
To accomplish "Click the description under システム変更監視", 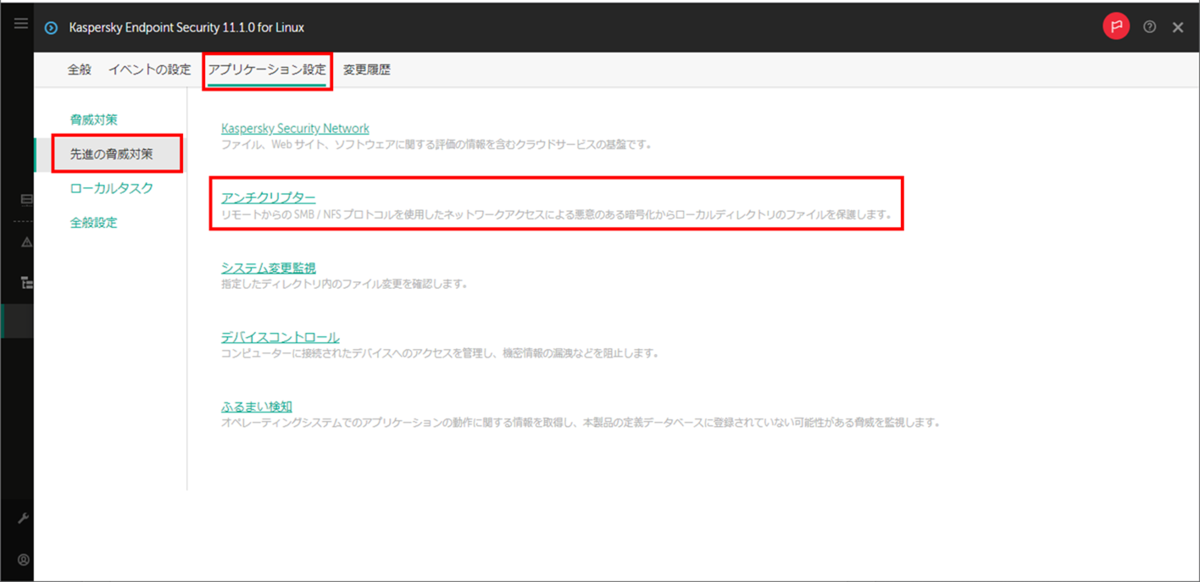I will point(344,284).
